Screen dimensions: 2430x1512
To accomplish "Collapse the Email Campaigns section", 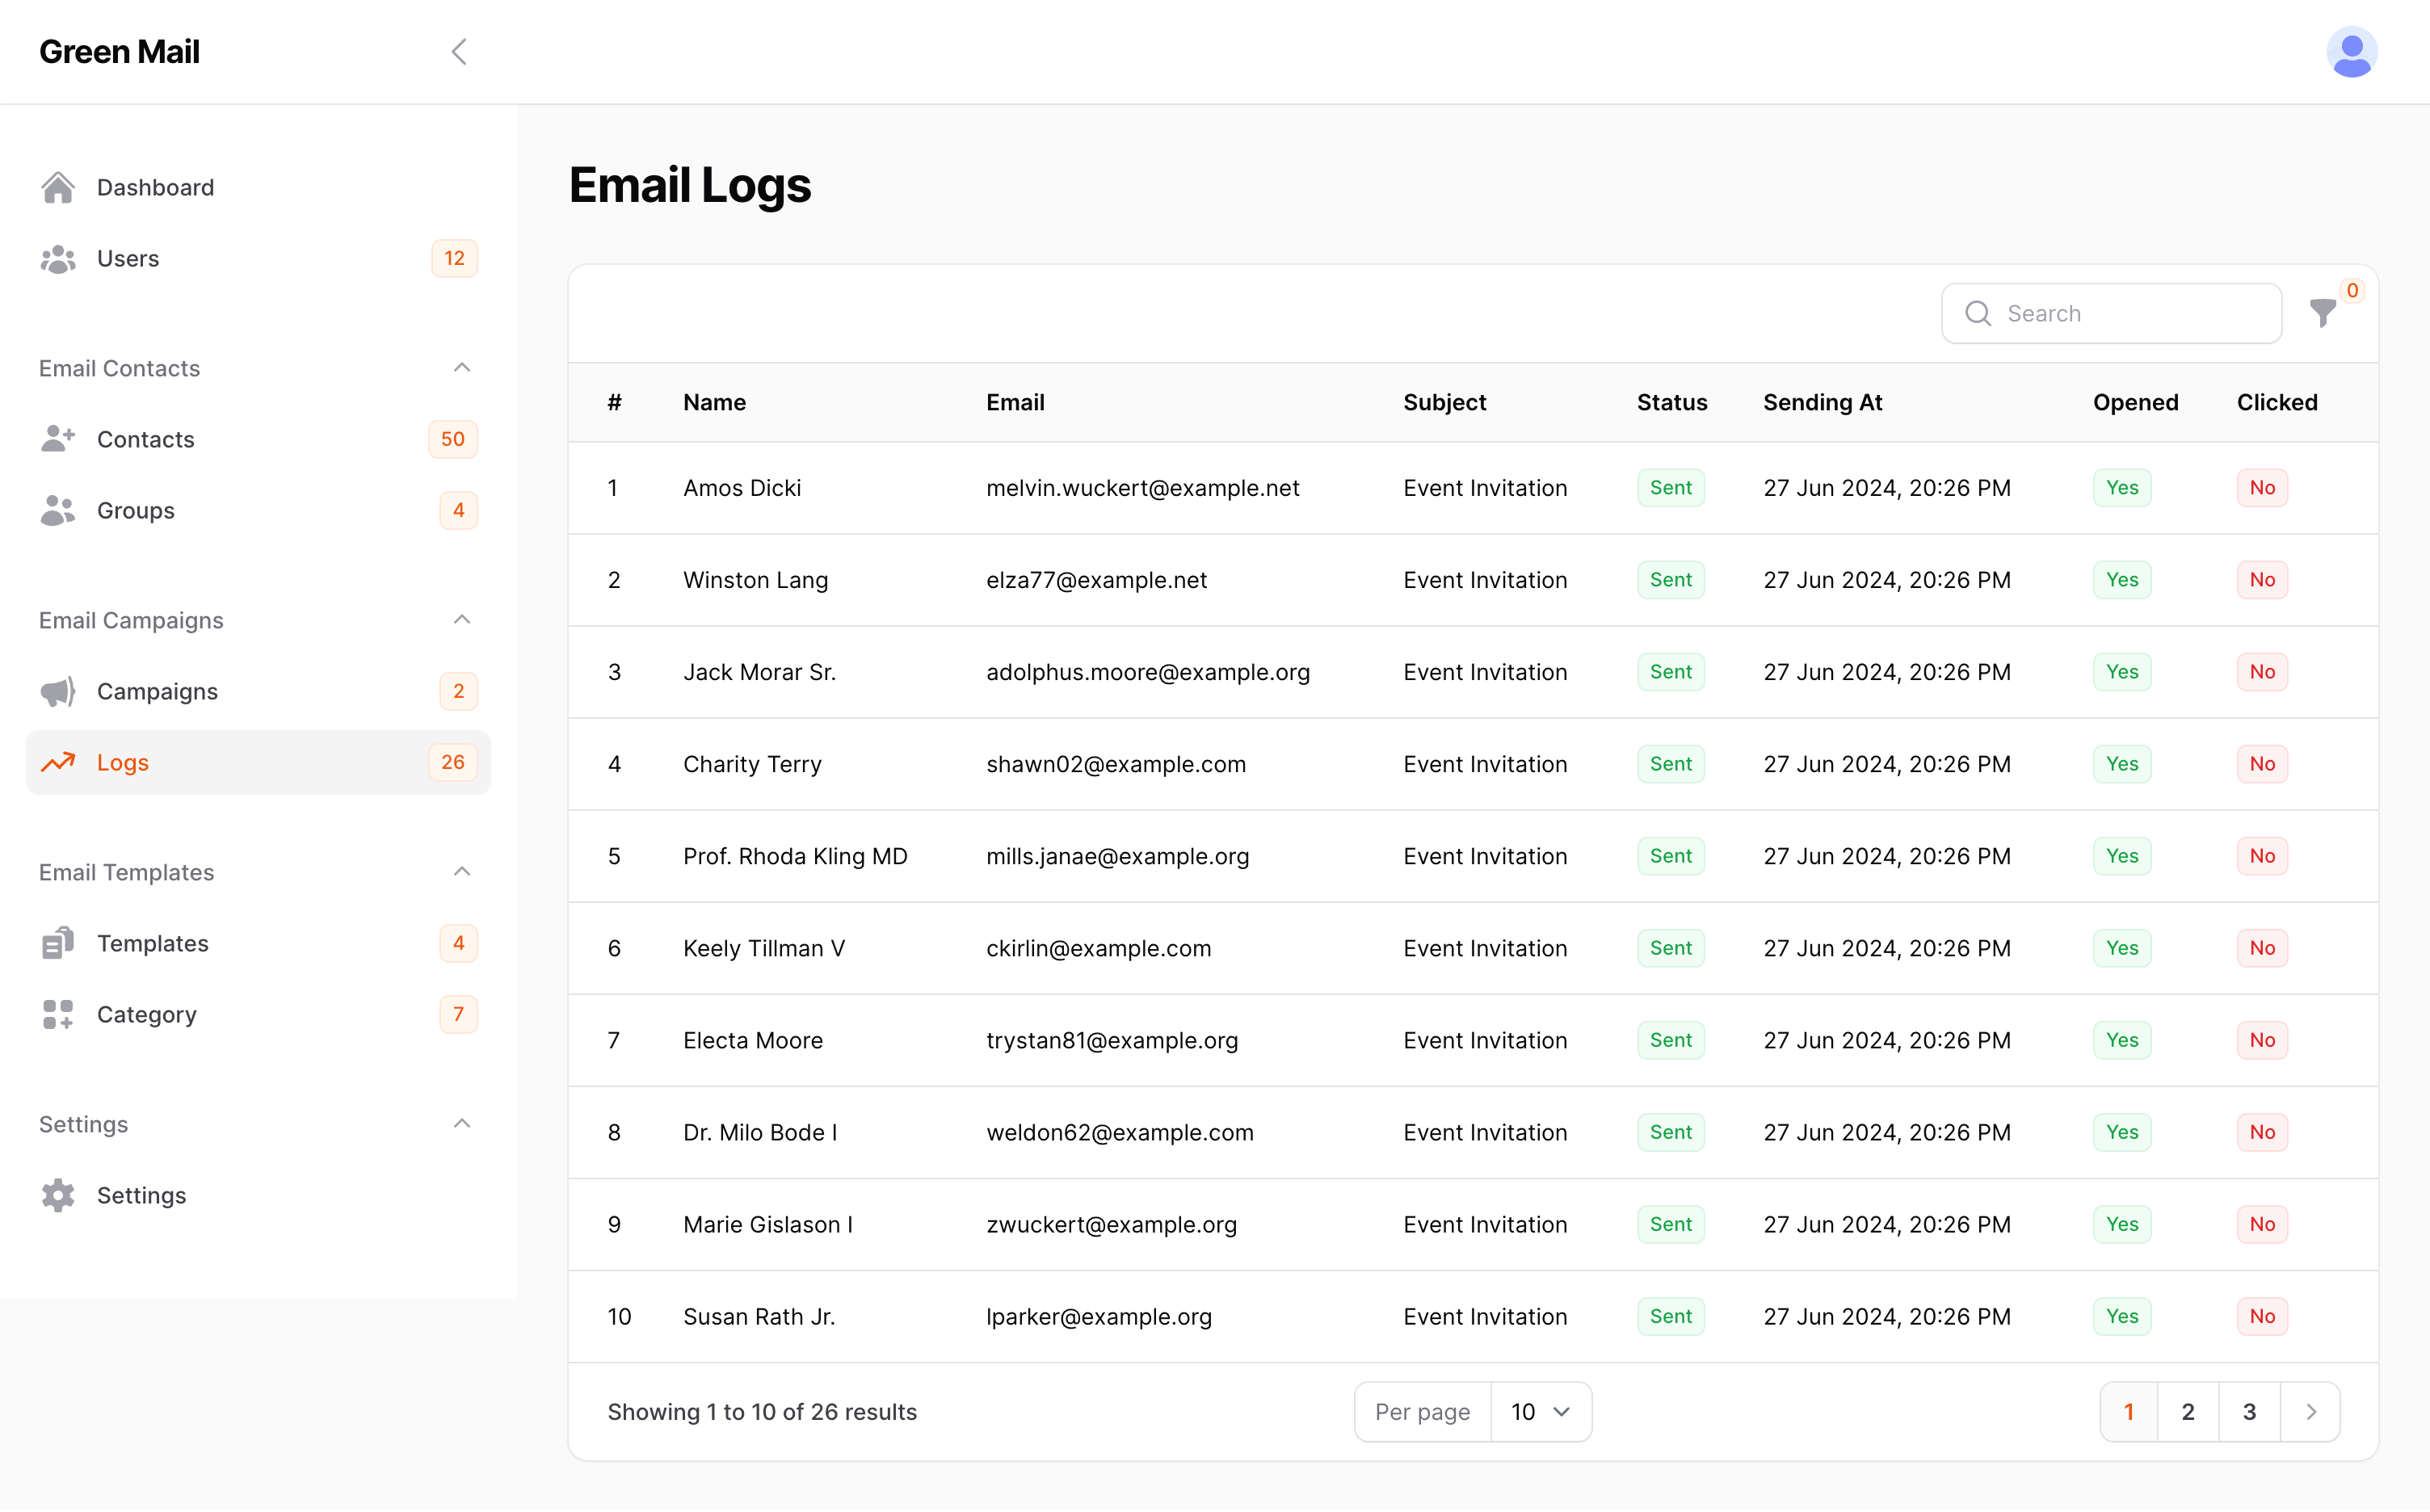I will [x=462, y=619].
